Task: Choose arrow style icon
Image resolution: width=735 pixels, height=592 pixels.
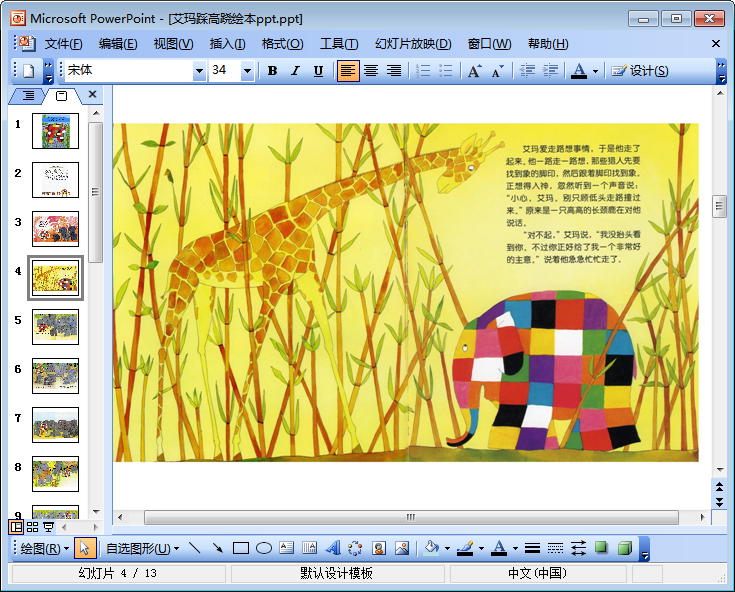Action: 578,548
